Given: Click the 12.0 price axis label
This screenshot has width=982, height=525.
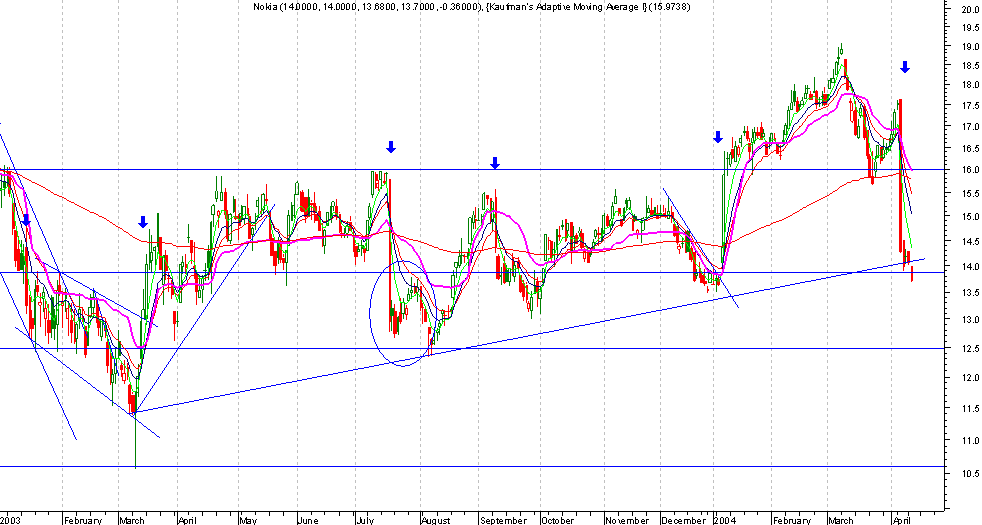Looking at the screenshot, I should [969, 378].
